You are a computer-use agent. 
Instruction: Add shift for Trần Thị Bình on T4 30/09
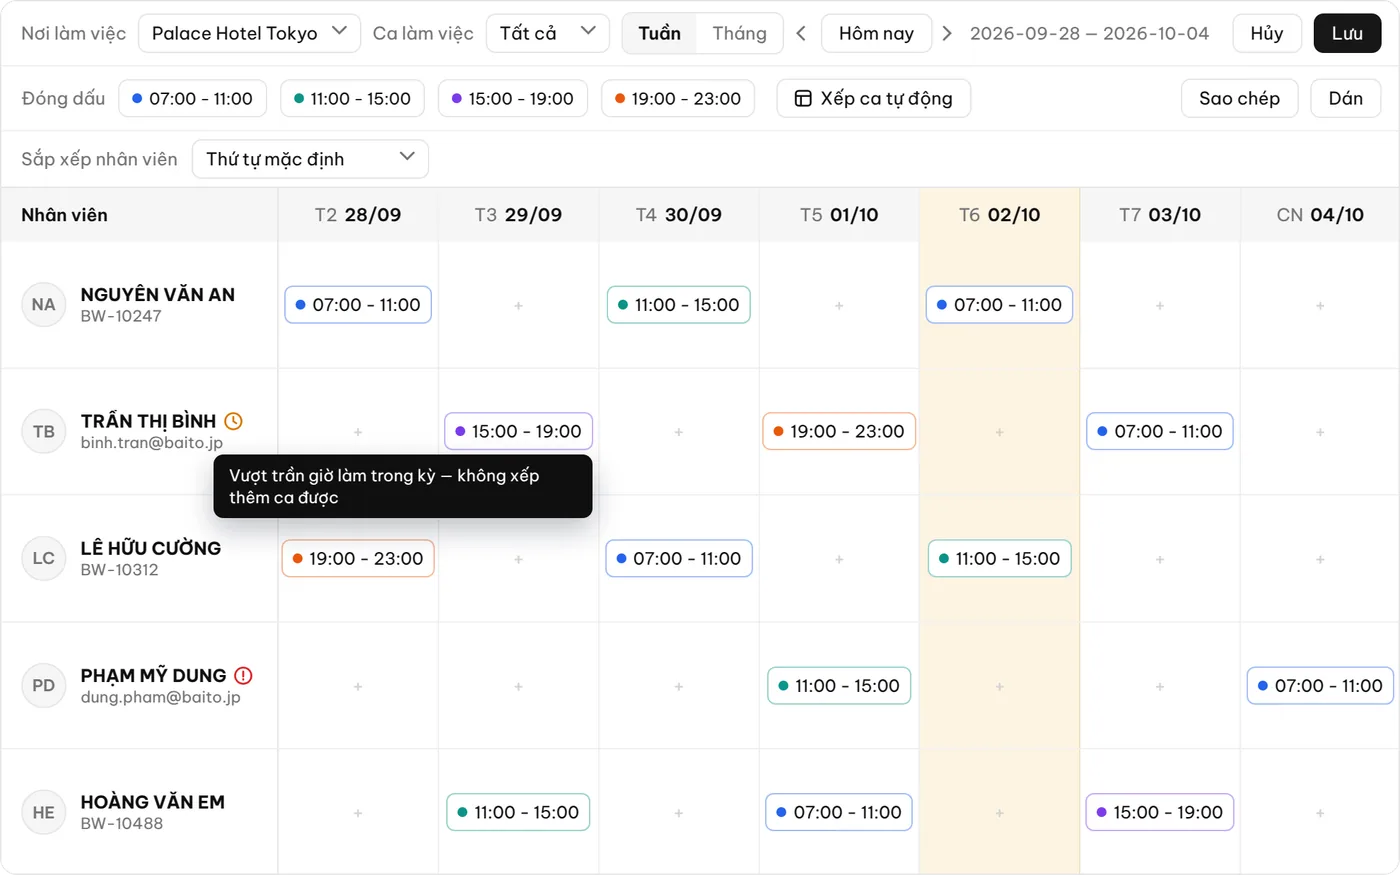679,433
